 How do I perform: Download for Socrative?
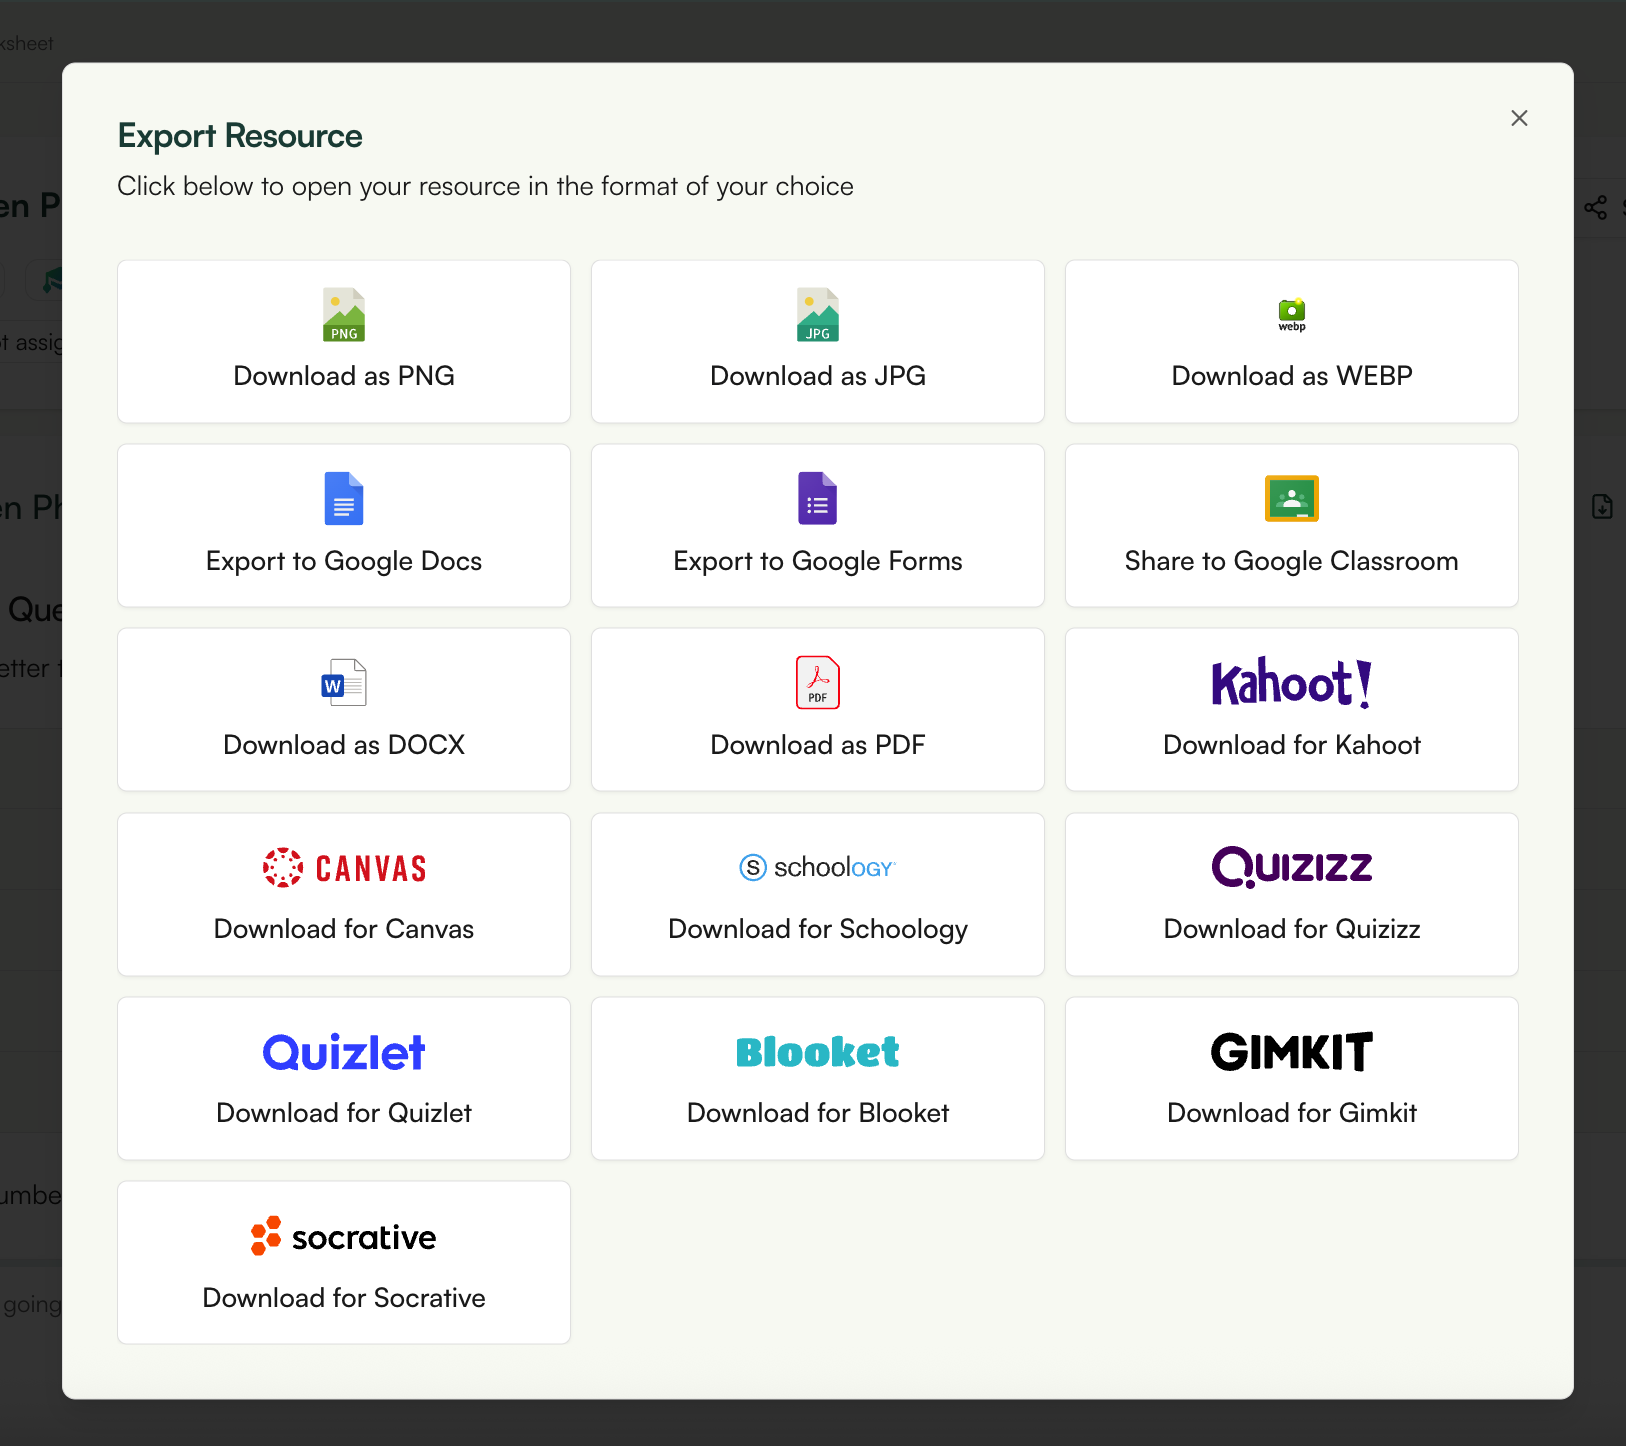pos(343,1261)
